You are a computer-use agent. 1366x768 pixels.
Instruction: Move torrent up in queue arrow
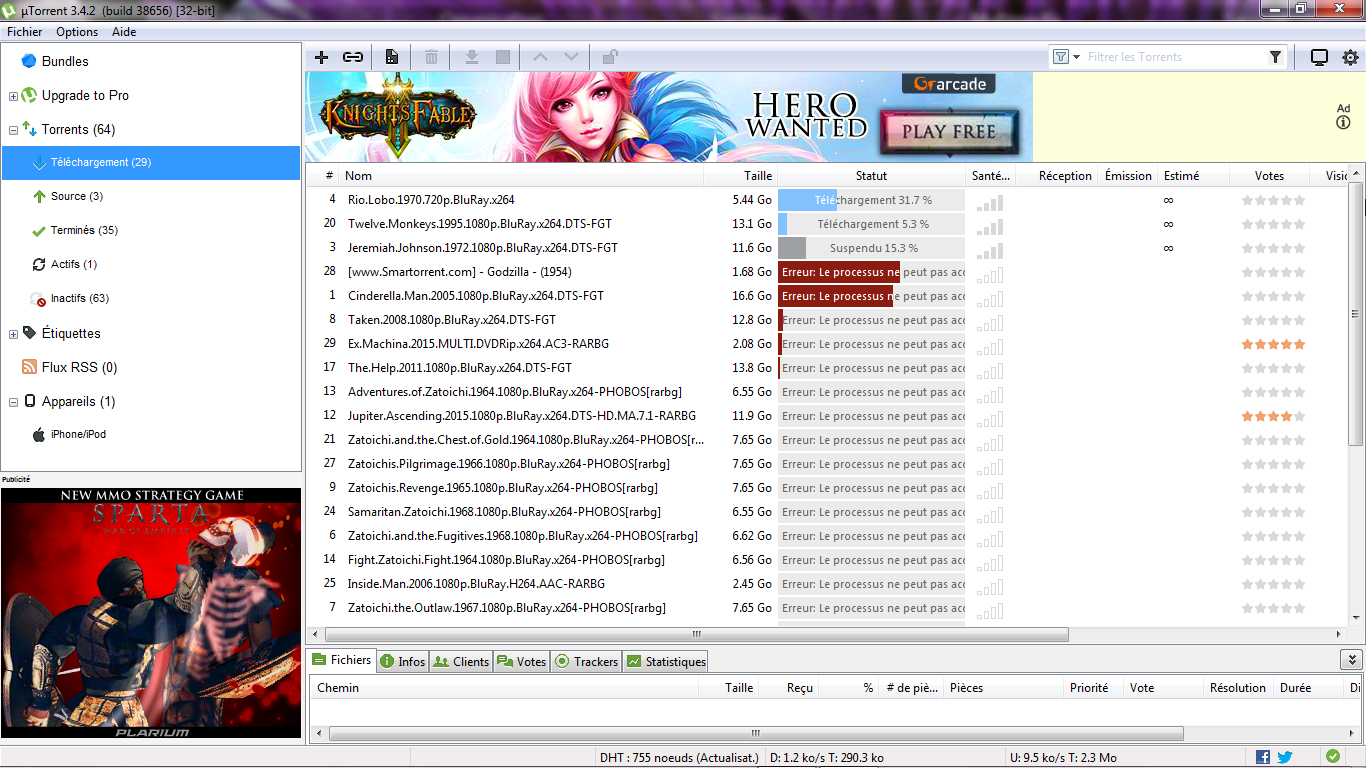pyautogui.click(x=541, y=57)
